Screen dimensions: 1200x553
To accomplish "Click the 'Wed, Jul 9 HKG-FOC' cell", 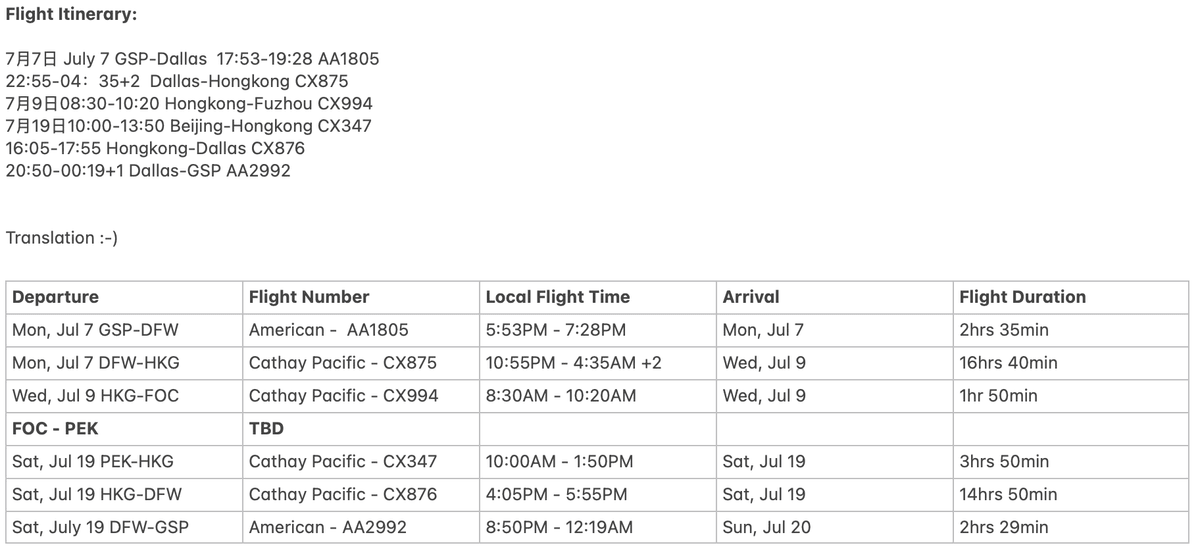I will pos(96,396).
